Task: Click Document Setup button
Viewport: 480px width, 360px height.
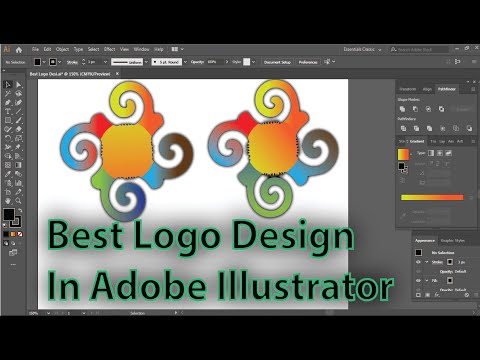Action: [x=277, y=62]
